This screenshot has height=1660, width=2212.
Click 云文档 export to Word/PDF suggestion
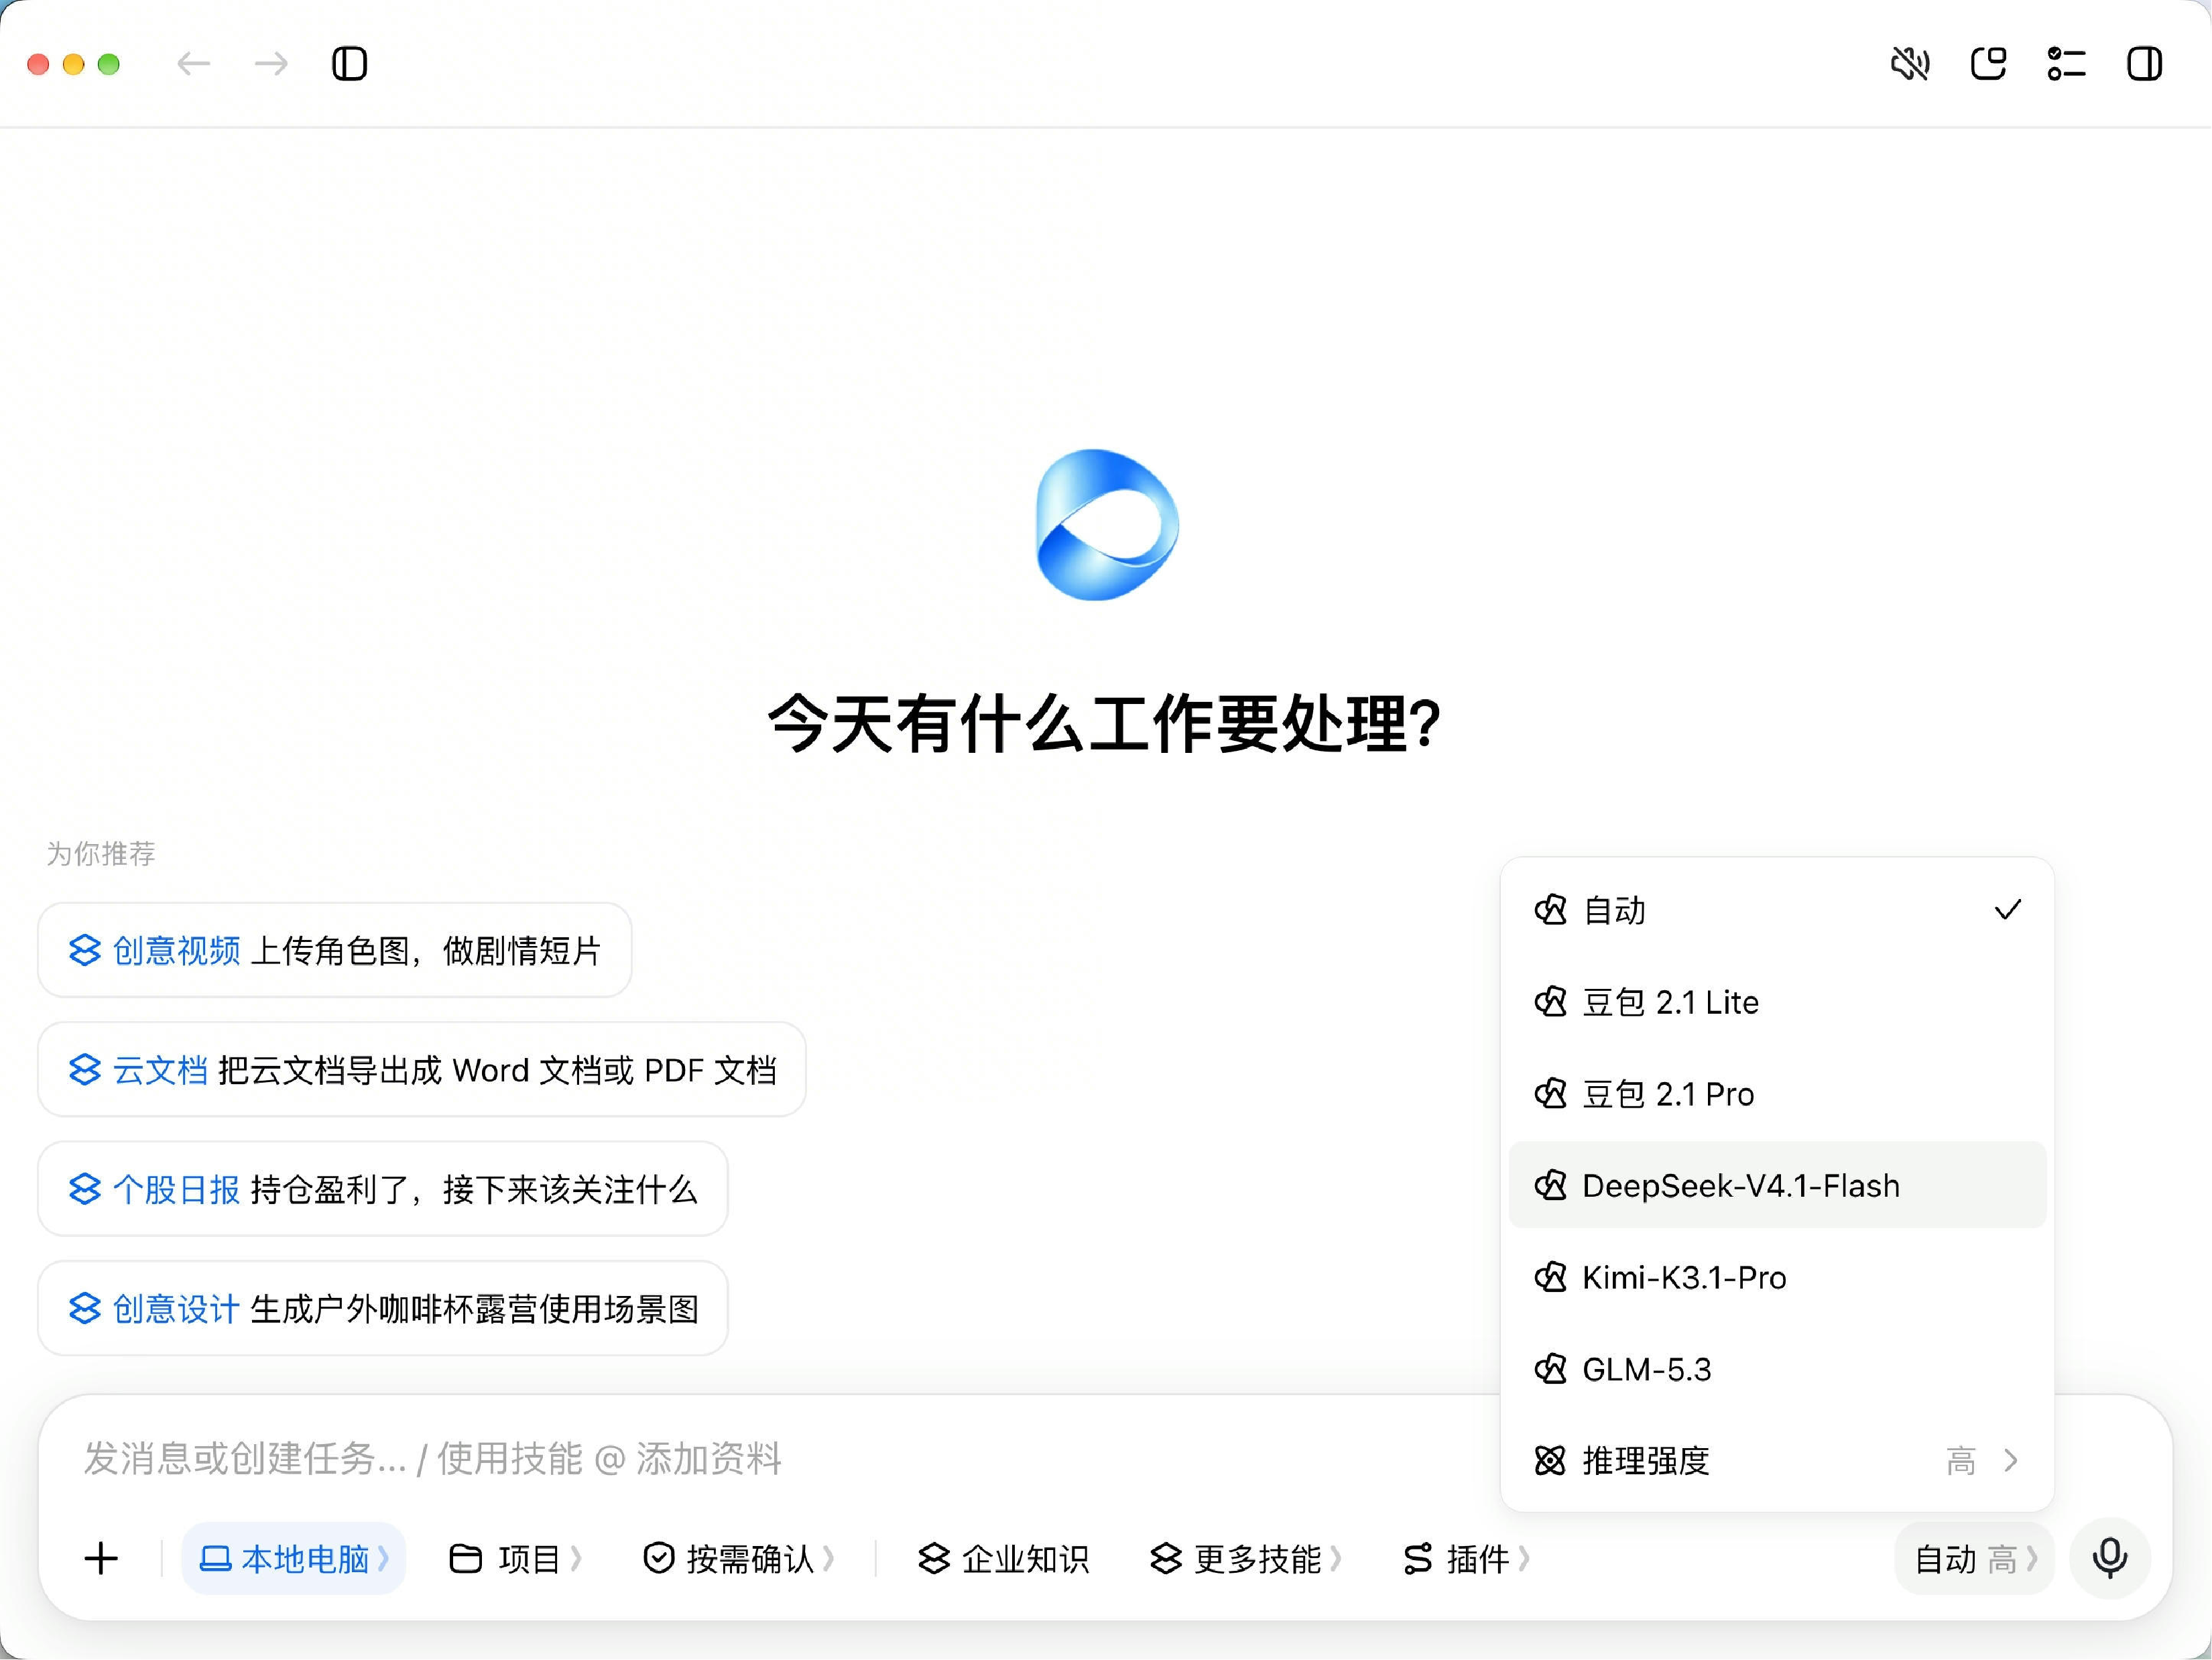pos(422,1070)
